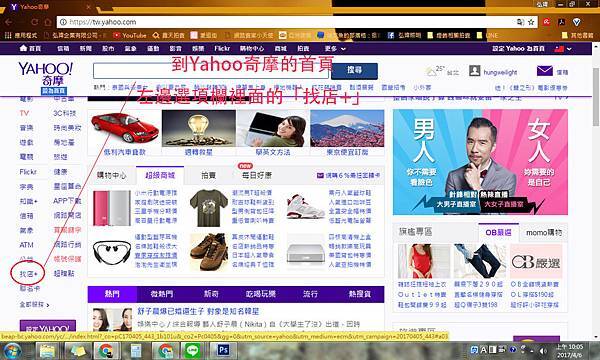Click the 男人 女人 banner advertisement

[x=480, y=162]
